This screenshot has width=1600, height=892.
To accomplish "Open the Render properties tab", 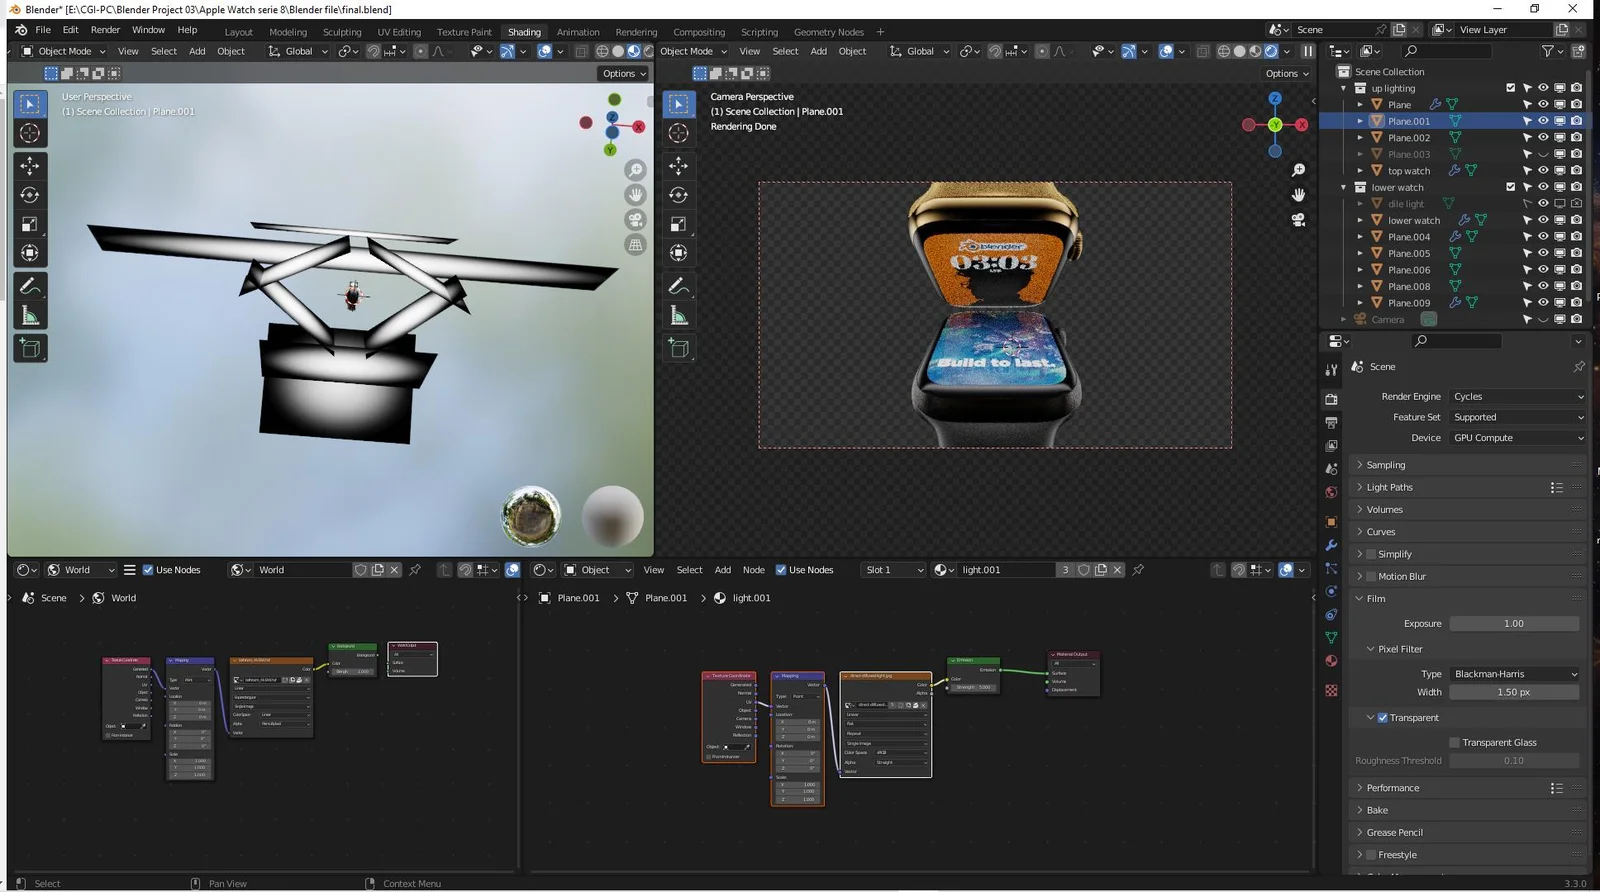I will click(x=1331, y=399).
